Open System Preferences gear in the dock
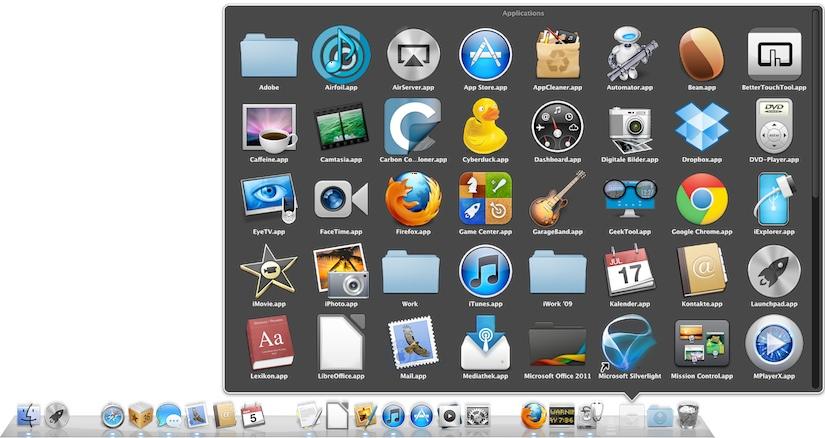Viewport: 825px width, 438px height. 478,416
